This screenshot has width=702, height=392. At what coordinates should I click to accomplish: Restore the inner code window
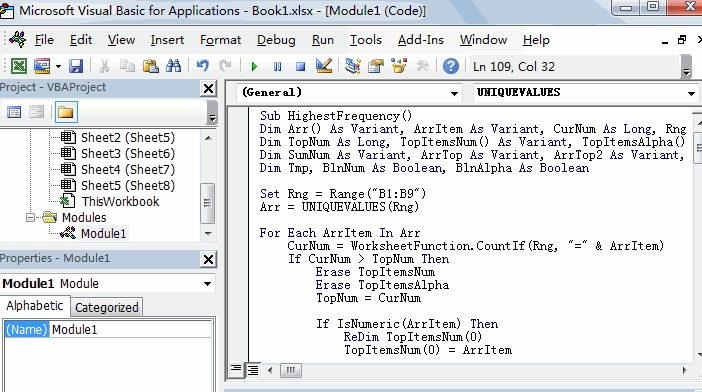click(682, 40)
